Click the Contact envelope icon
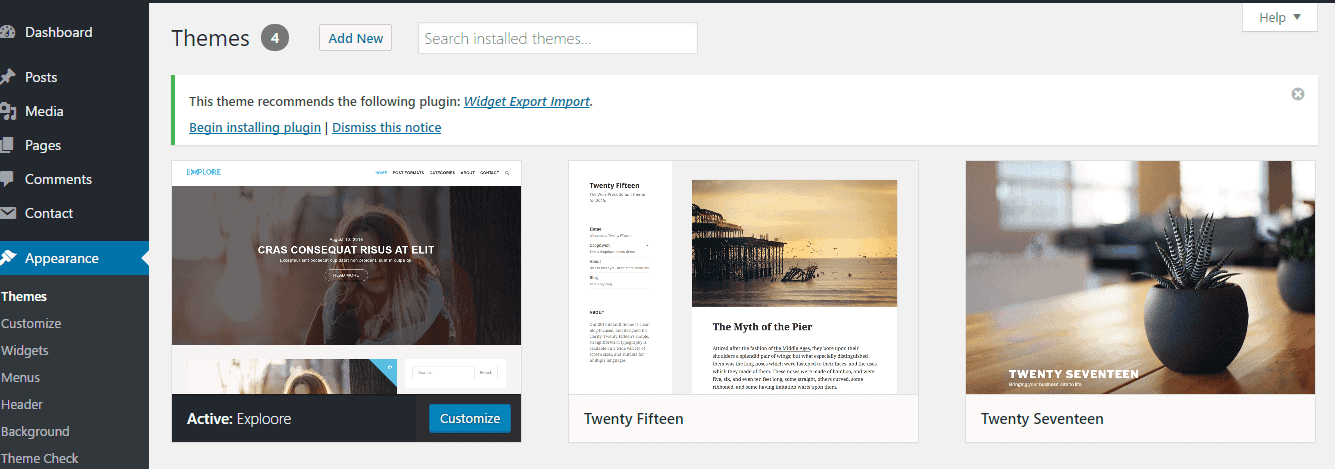Image resolution: width=1335 pixels, height=469 pixels. tap(7, 213)
